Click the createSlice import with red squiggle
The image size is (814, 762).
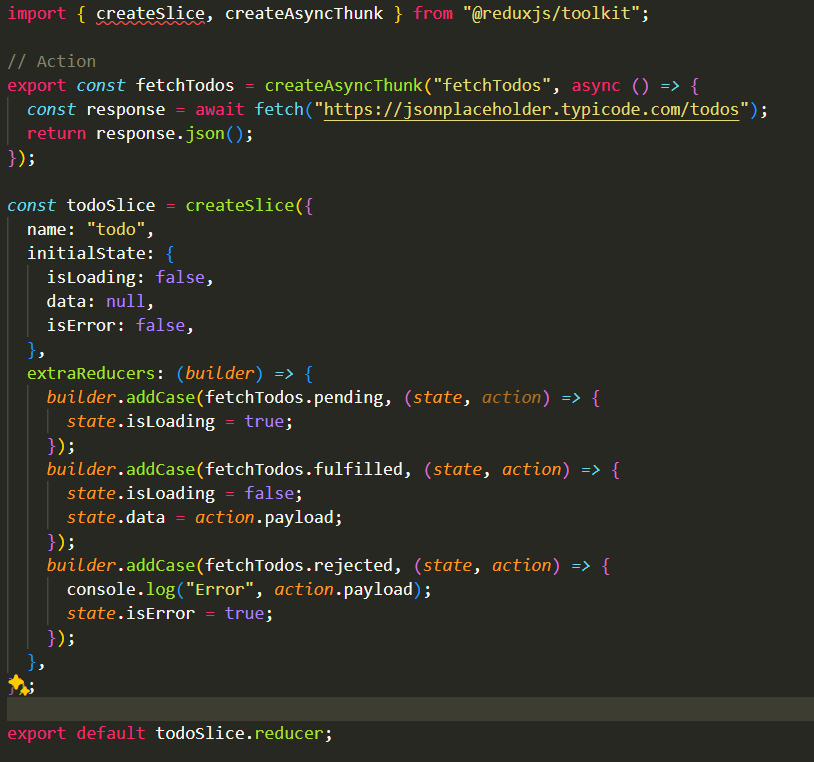coord(151,13)
